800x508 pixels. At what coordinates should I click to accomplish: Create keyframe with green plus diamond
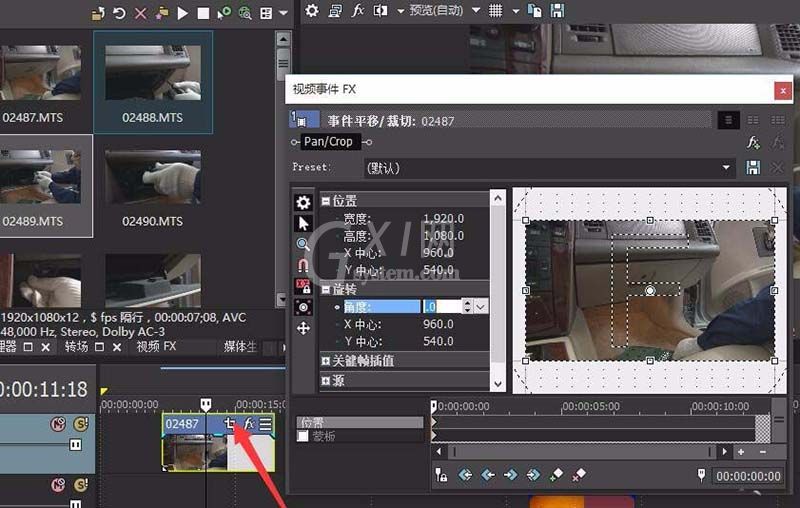tap(556, 475)
